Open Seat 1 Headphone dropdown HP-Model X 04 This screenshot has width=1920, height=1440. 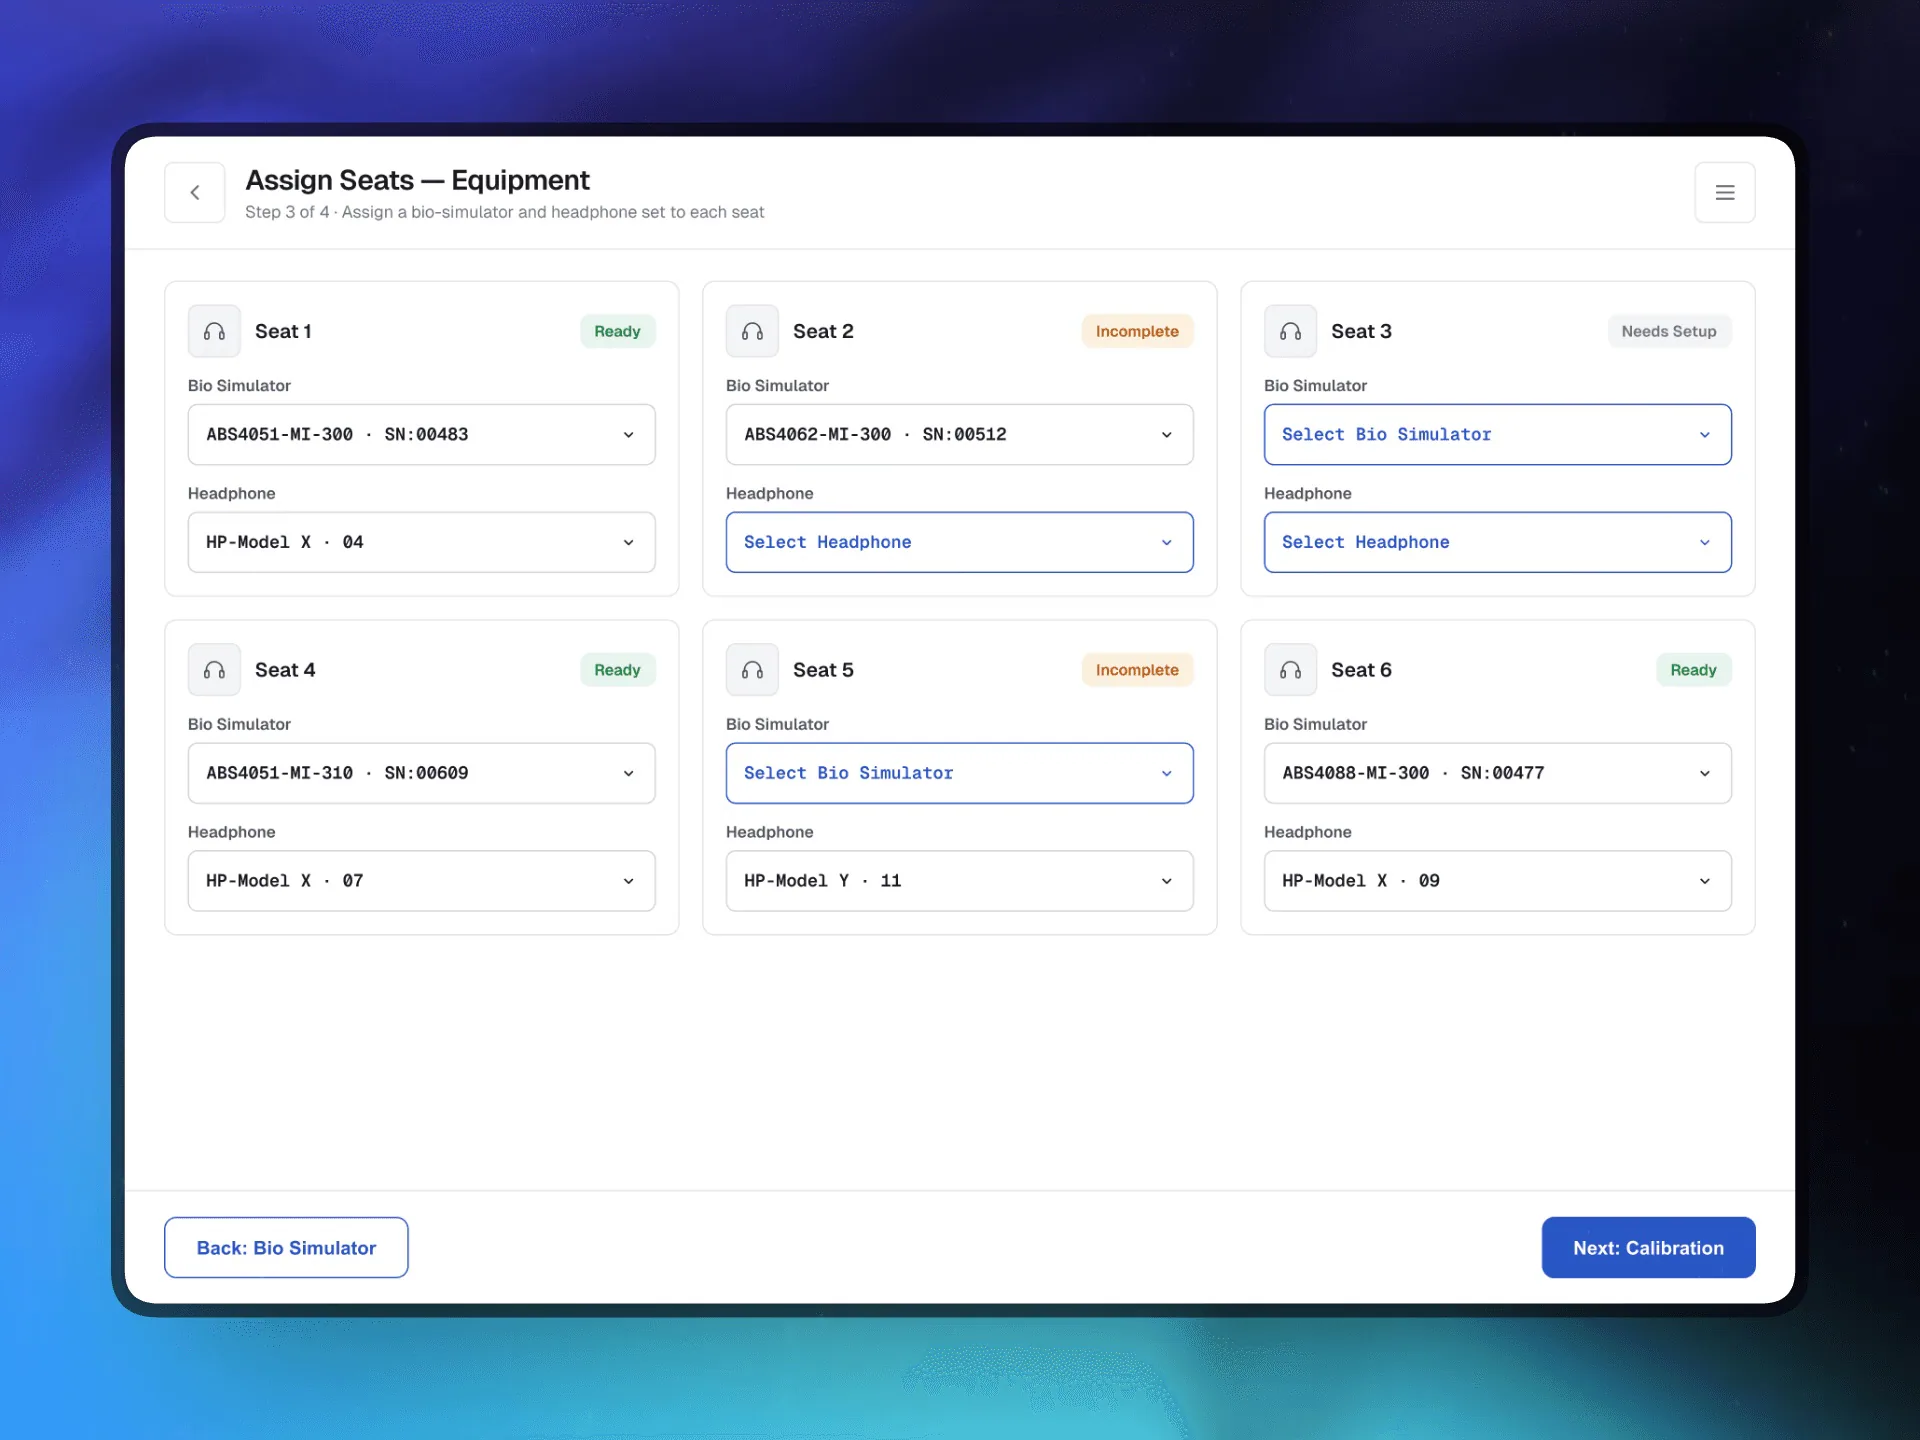(421, 542)
